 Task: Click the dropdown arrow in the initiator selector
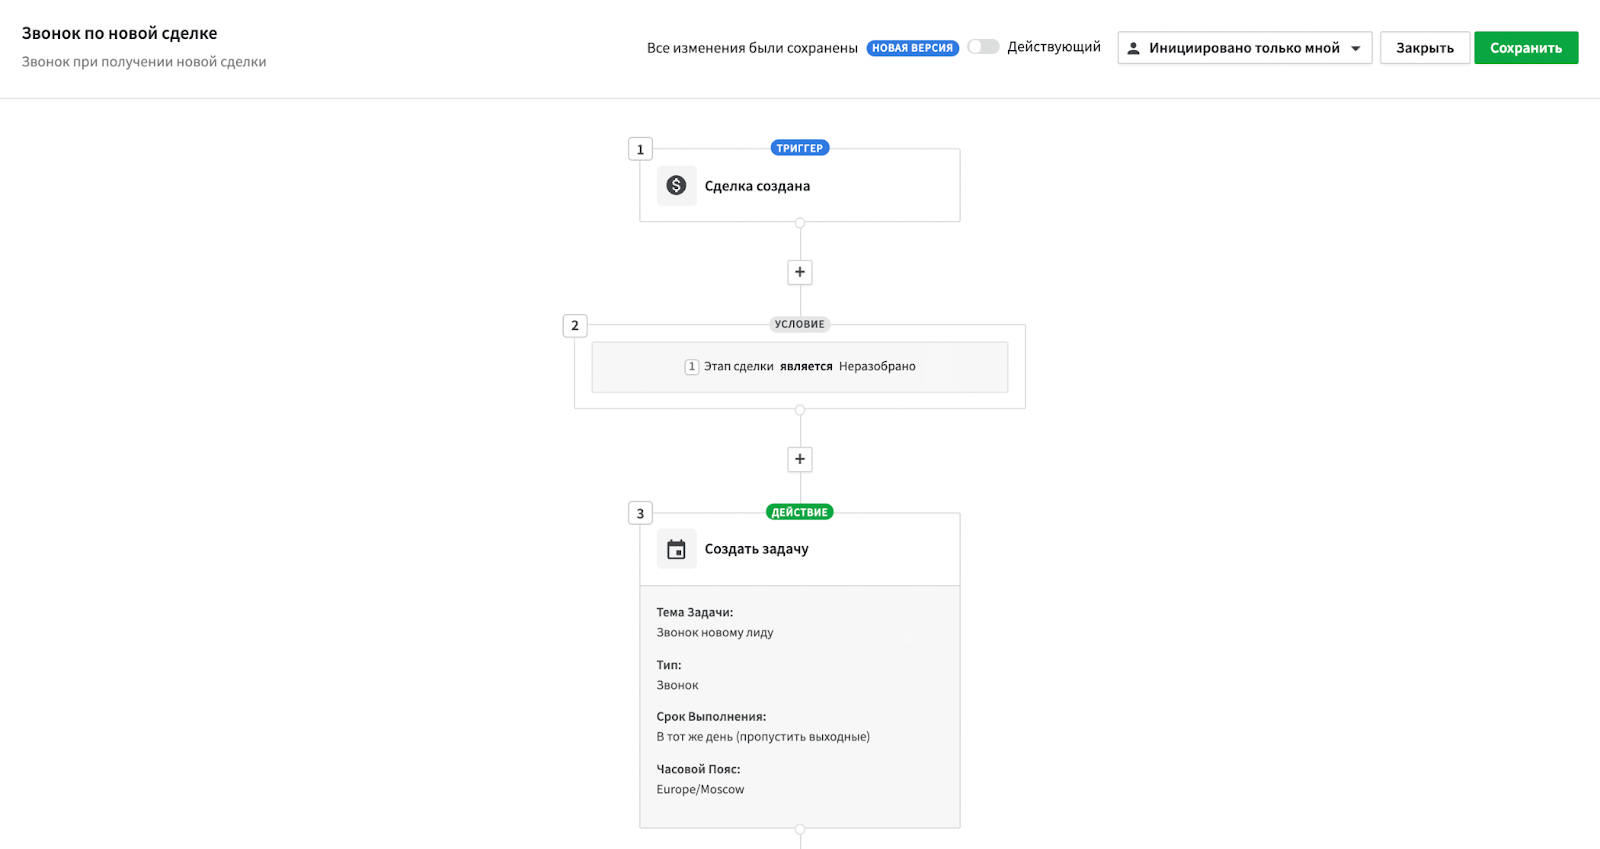[1356, 48]
